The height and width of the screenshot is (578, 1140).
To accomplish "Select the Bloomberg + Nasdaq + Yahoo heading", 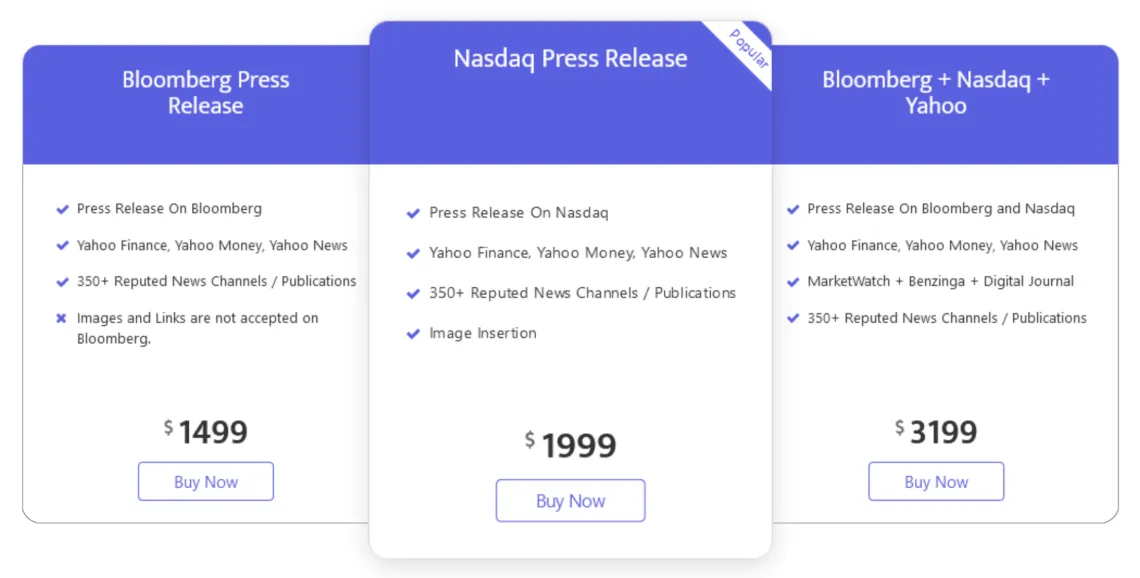I will pos(936,92).
